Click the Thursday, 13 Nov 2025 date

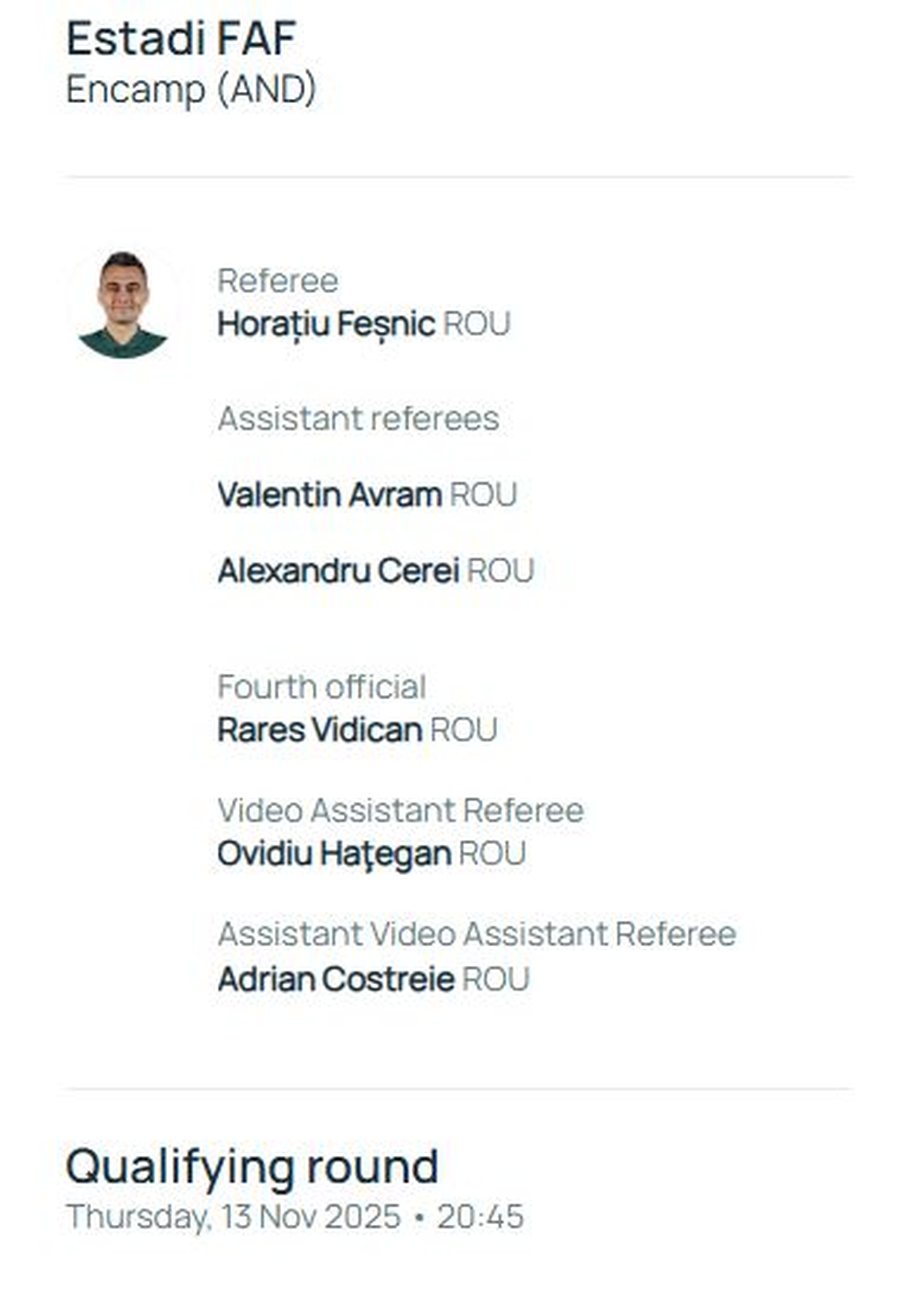[233, 1217]
